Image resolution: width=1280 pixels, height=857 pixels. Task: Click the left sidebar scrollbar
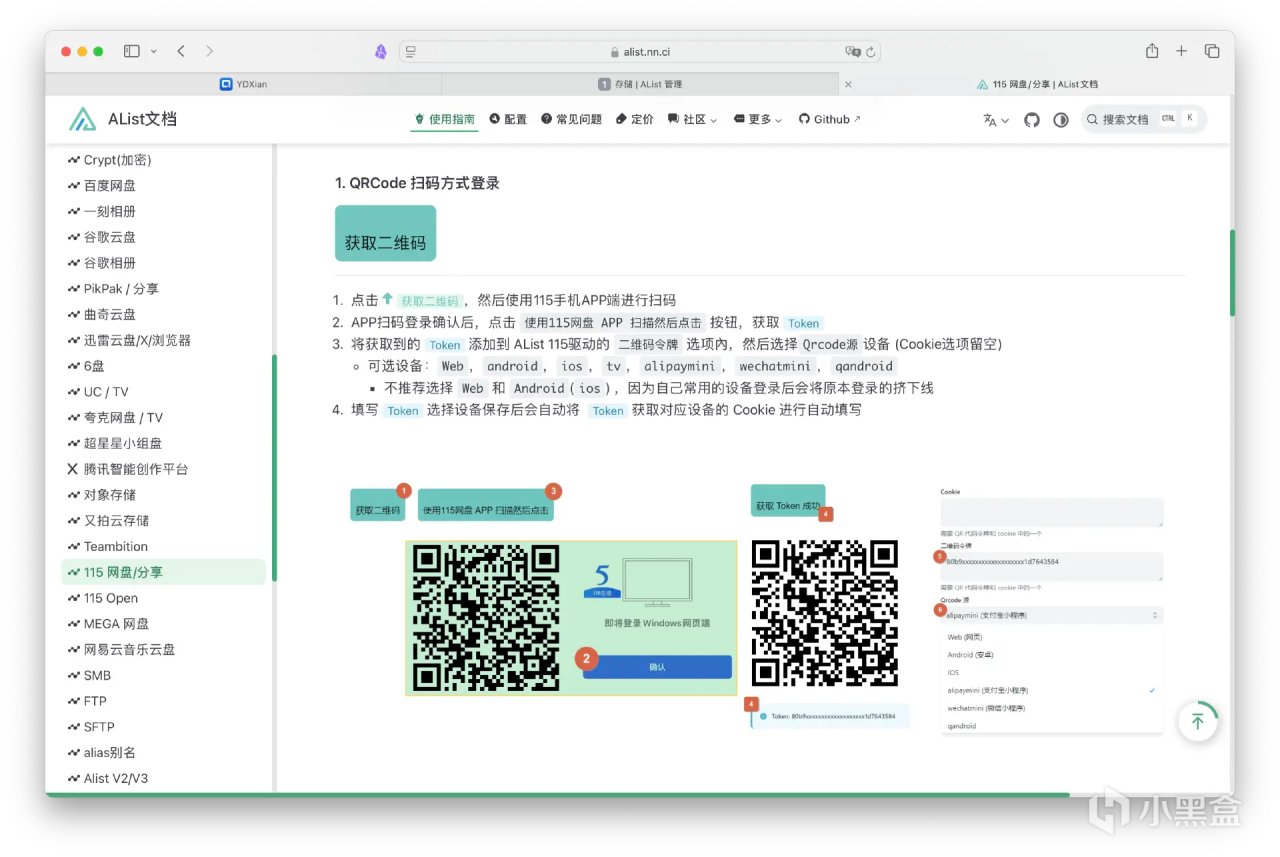[x=274, y=468]
